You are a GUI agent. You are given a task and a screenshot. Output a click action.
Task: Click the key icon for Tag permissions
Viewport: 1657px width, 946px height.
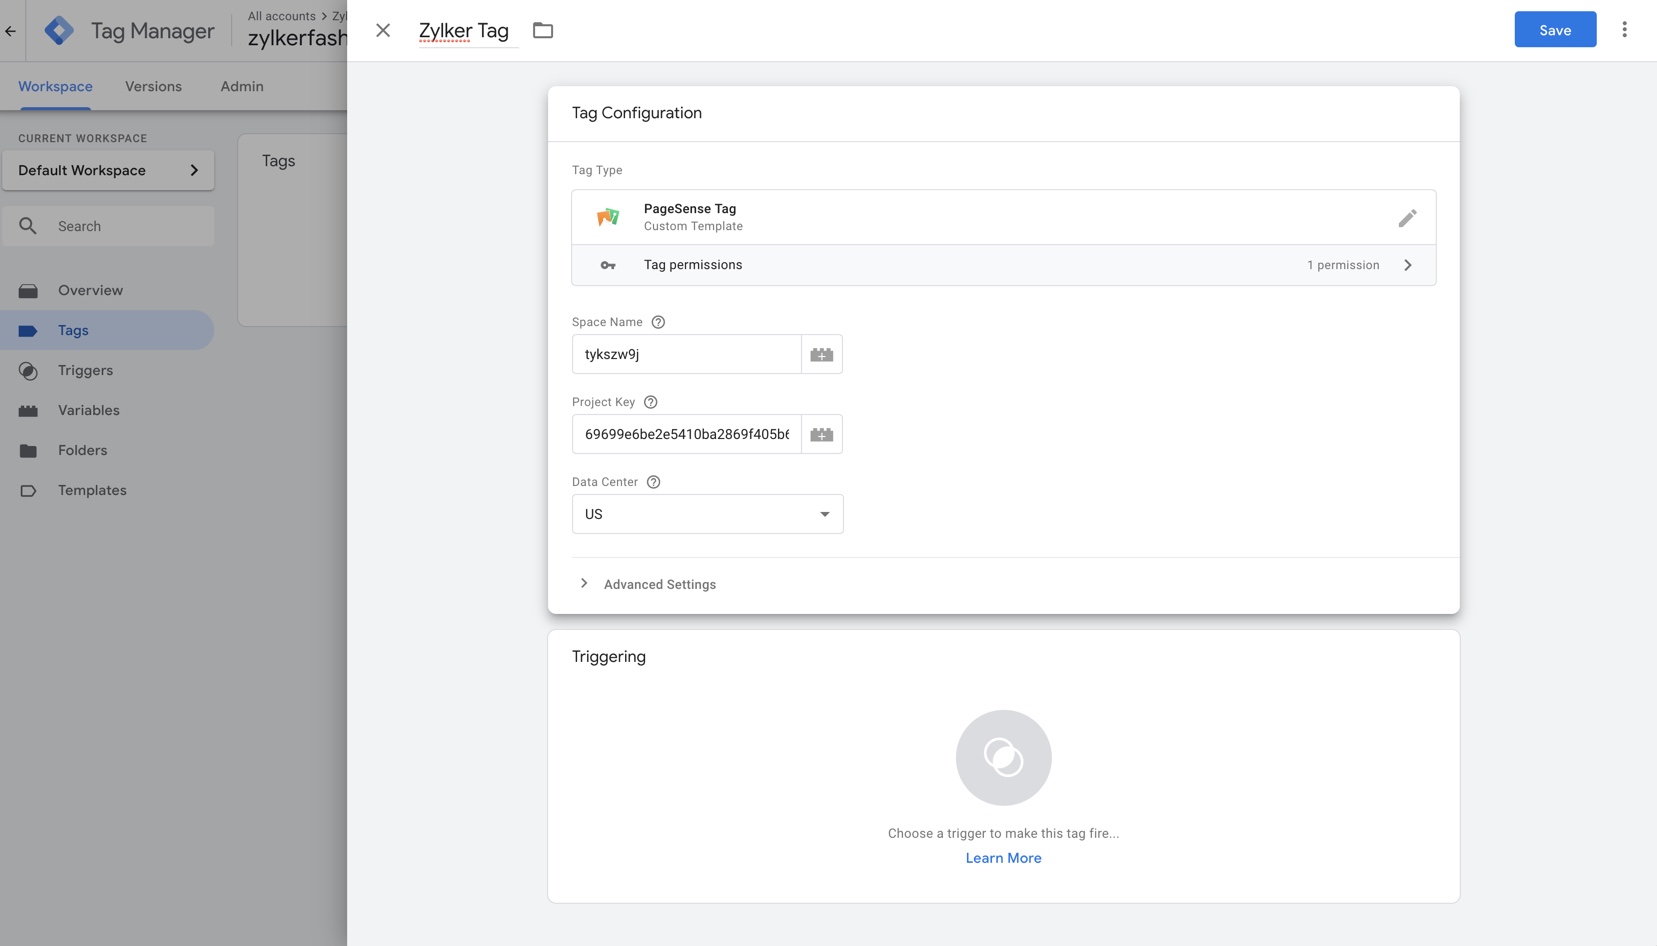pyautogui.click(x=608, y=265)
